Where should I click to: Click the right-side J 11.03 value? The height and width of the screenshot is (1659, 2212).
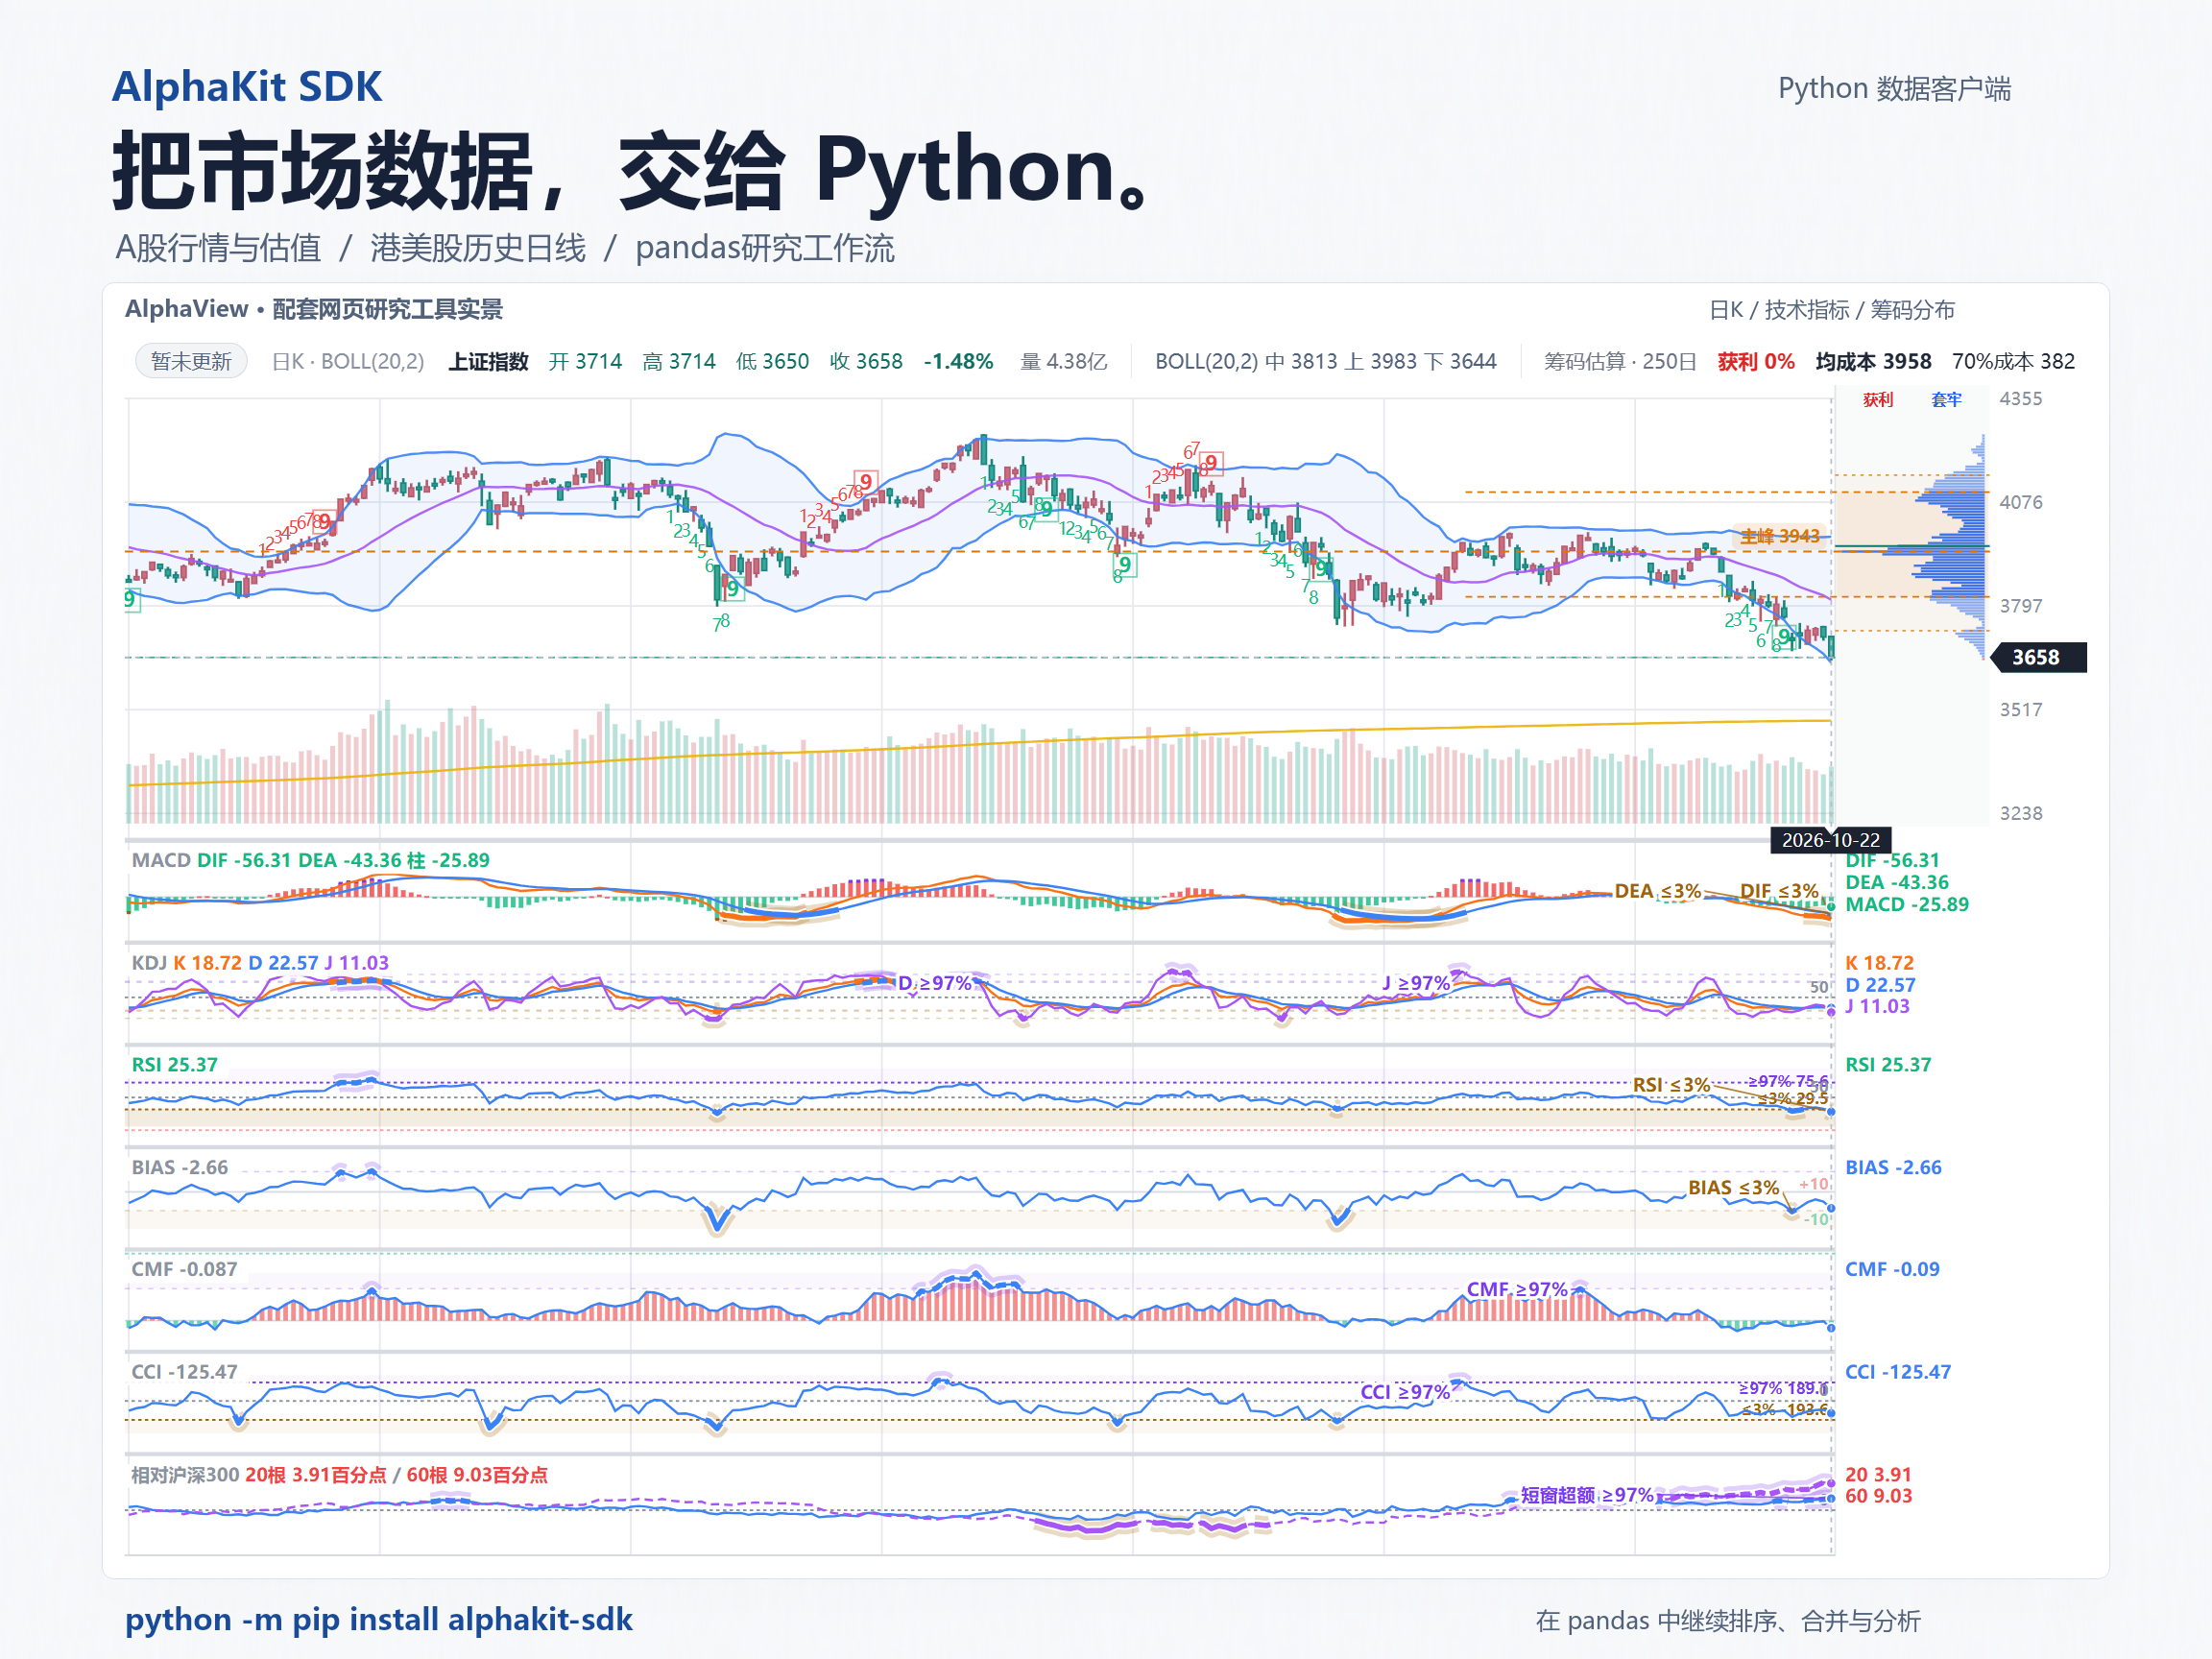pyautogui.click(x=1877, y=1006)
